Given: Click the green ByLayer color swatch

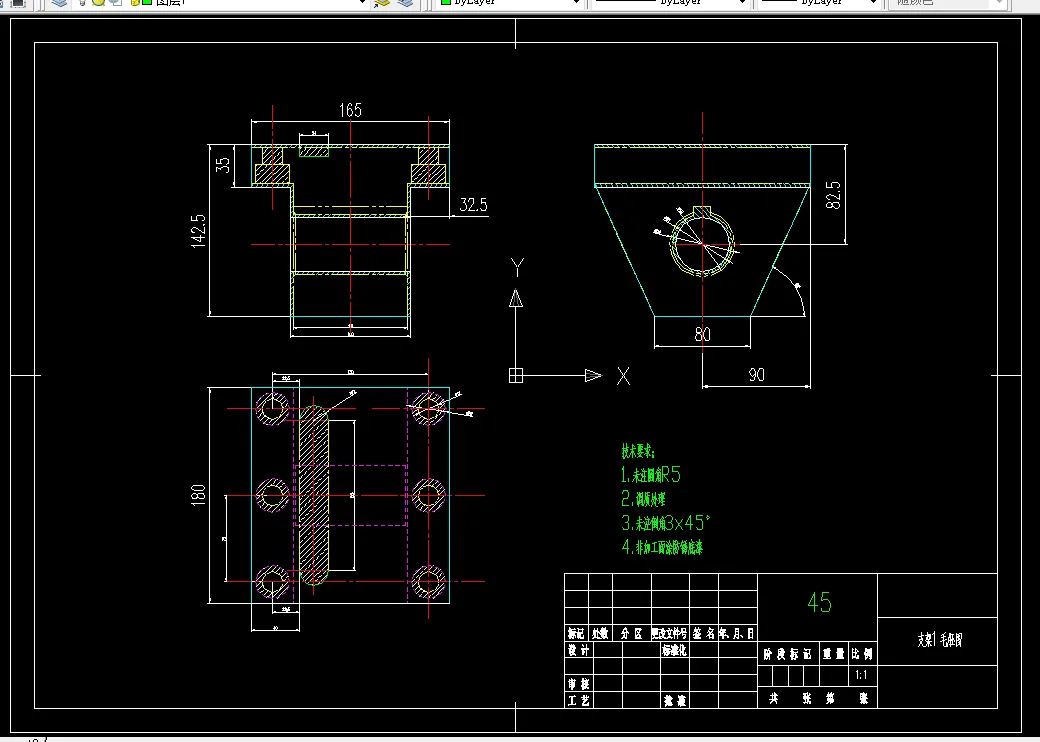Looking at the screenshot, I should tap(446, 3).
